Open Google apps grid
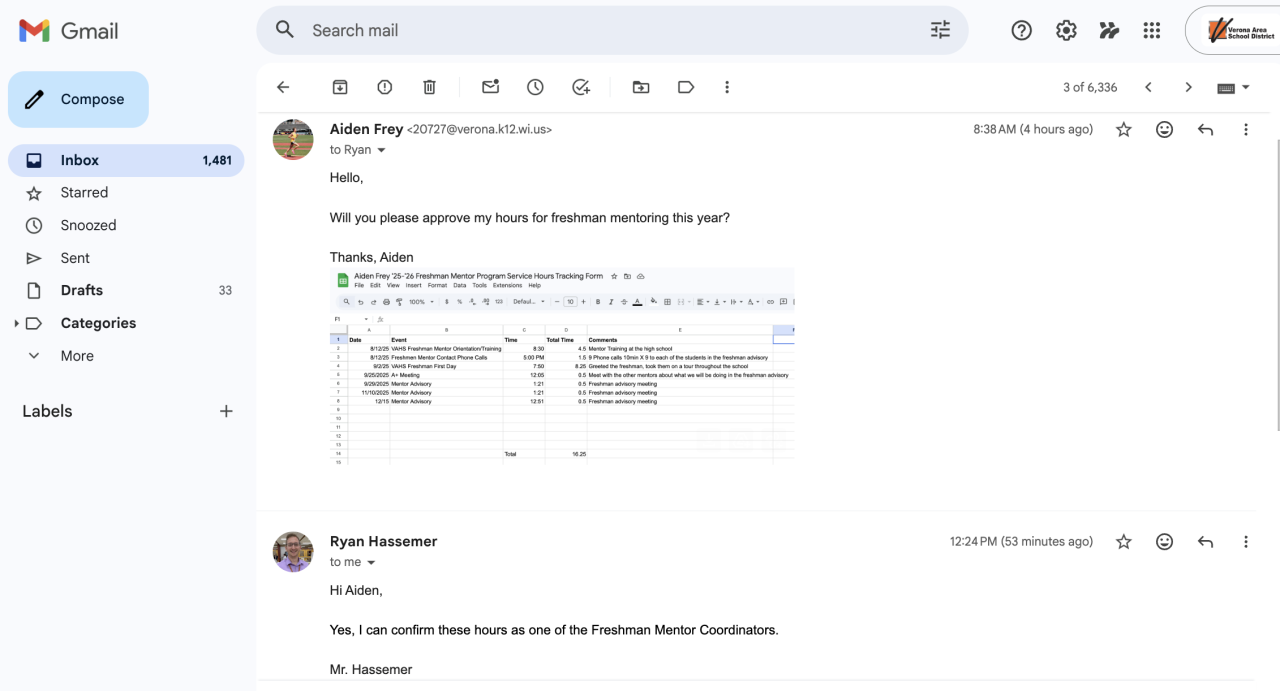1280x691 pixels. [x=1152, y=30]
